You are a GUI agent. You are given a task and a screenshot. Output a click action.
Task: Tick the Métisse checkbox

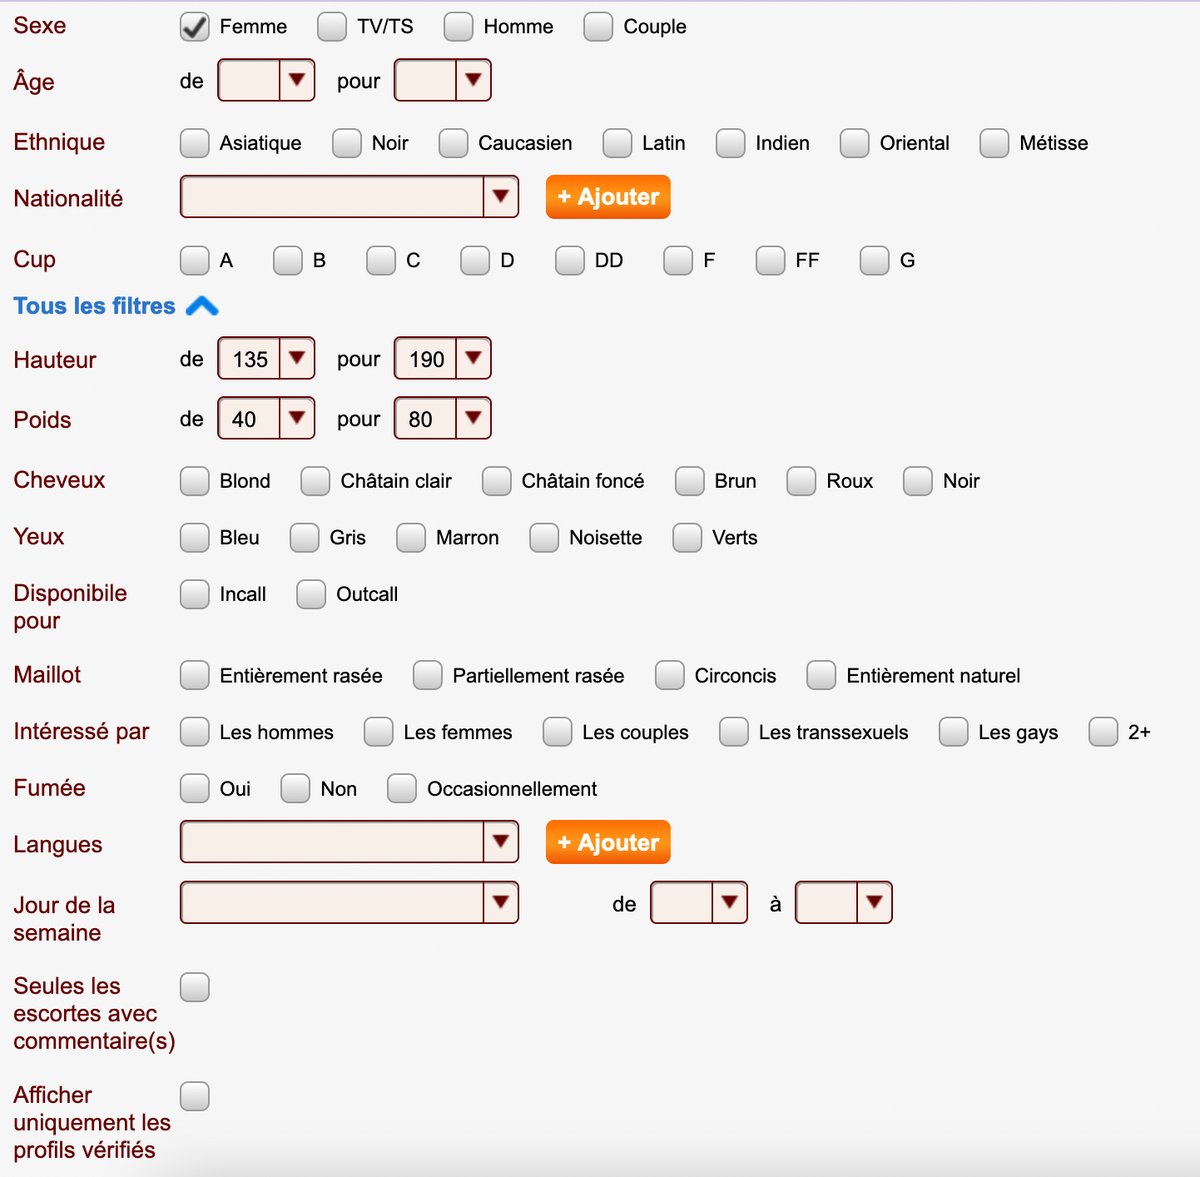coord(994,143)
